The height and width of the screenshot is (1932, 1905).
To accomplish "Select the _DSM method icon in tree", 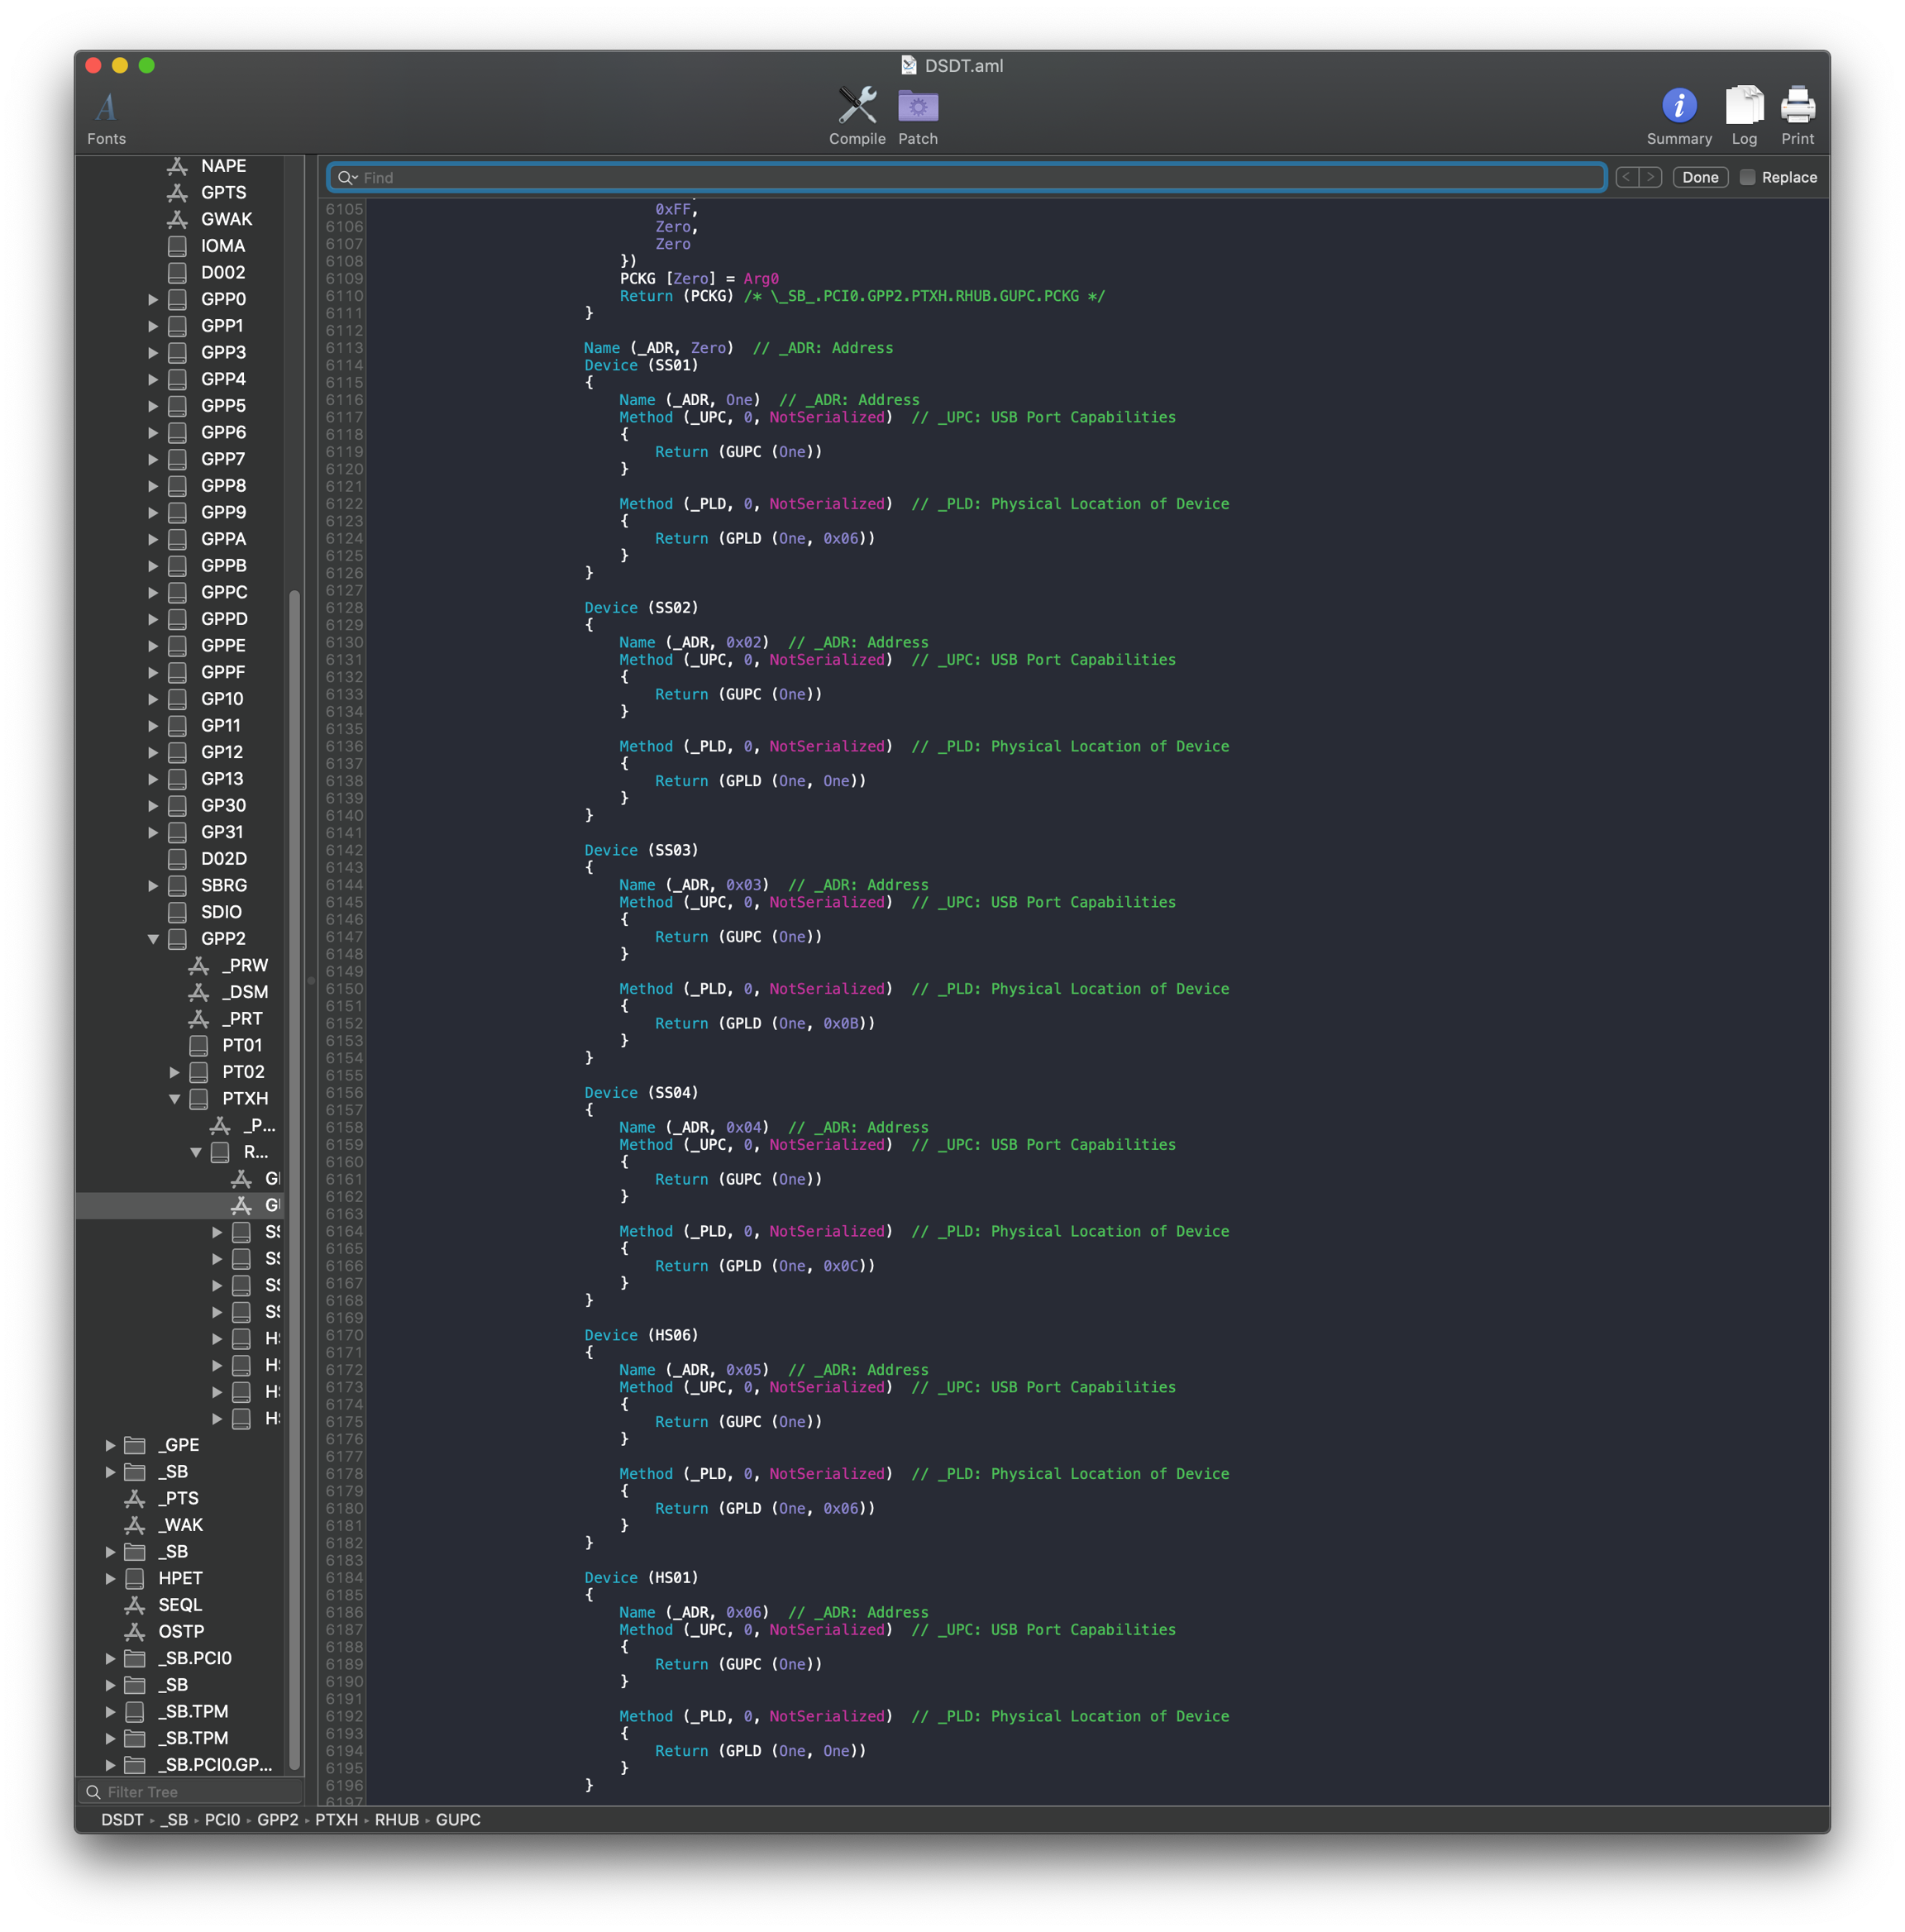I will (199, 992).
